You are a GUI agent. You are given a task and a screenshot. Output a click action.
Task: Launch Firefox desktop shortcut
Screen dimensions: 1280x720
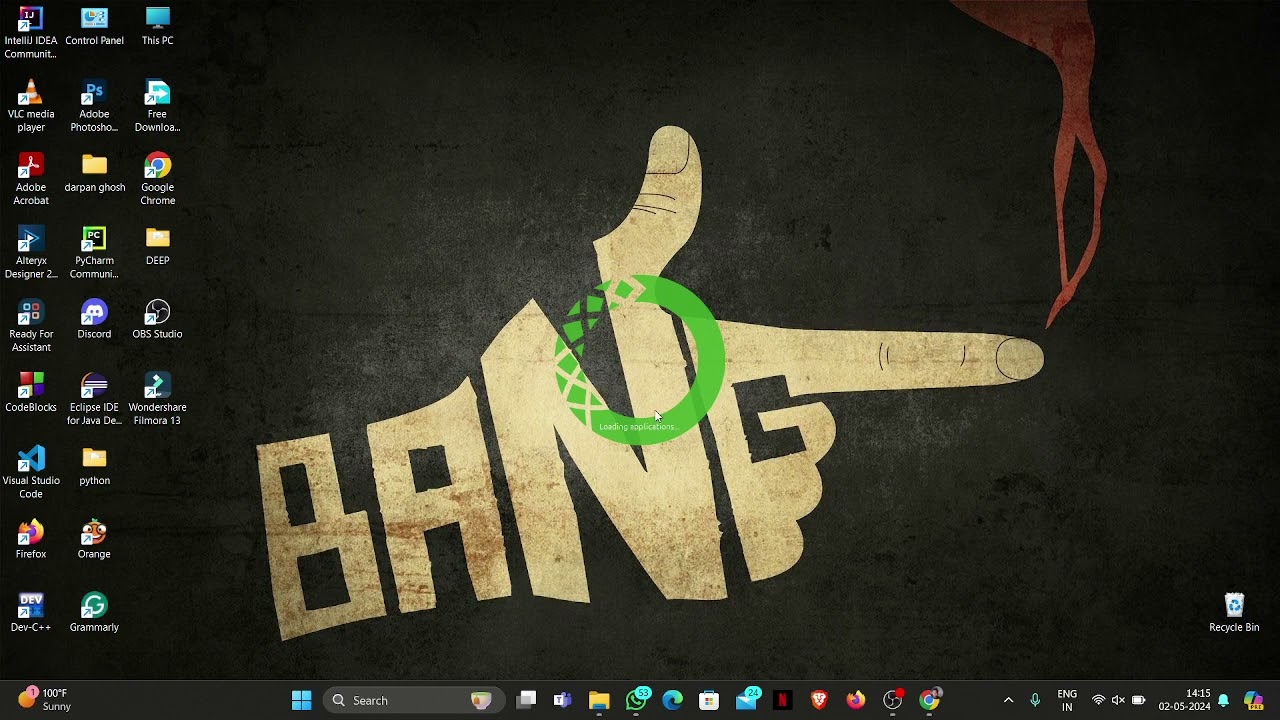31,540
